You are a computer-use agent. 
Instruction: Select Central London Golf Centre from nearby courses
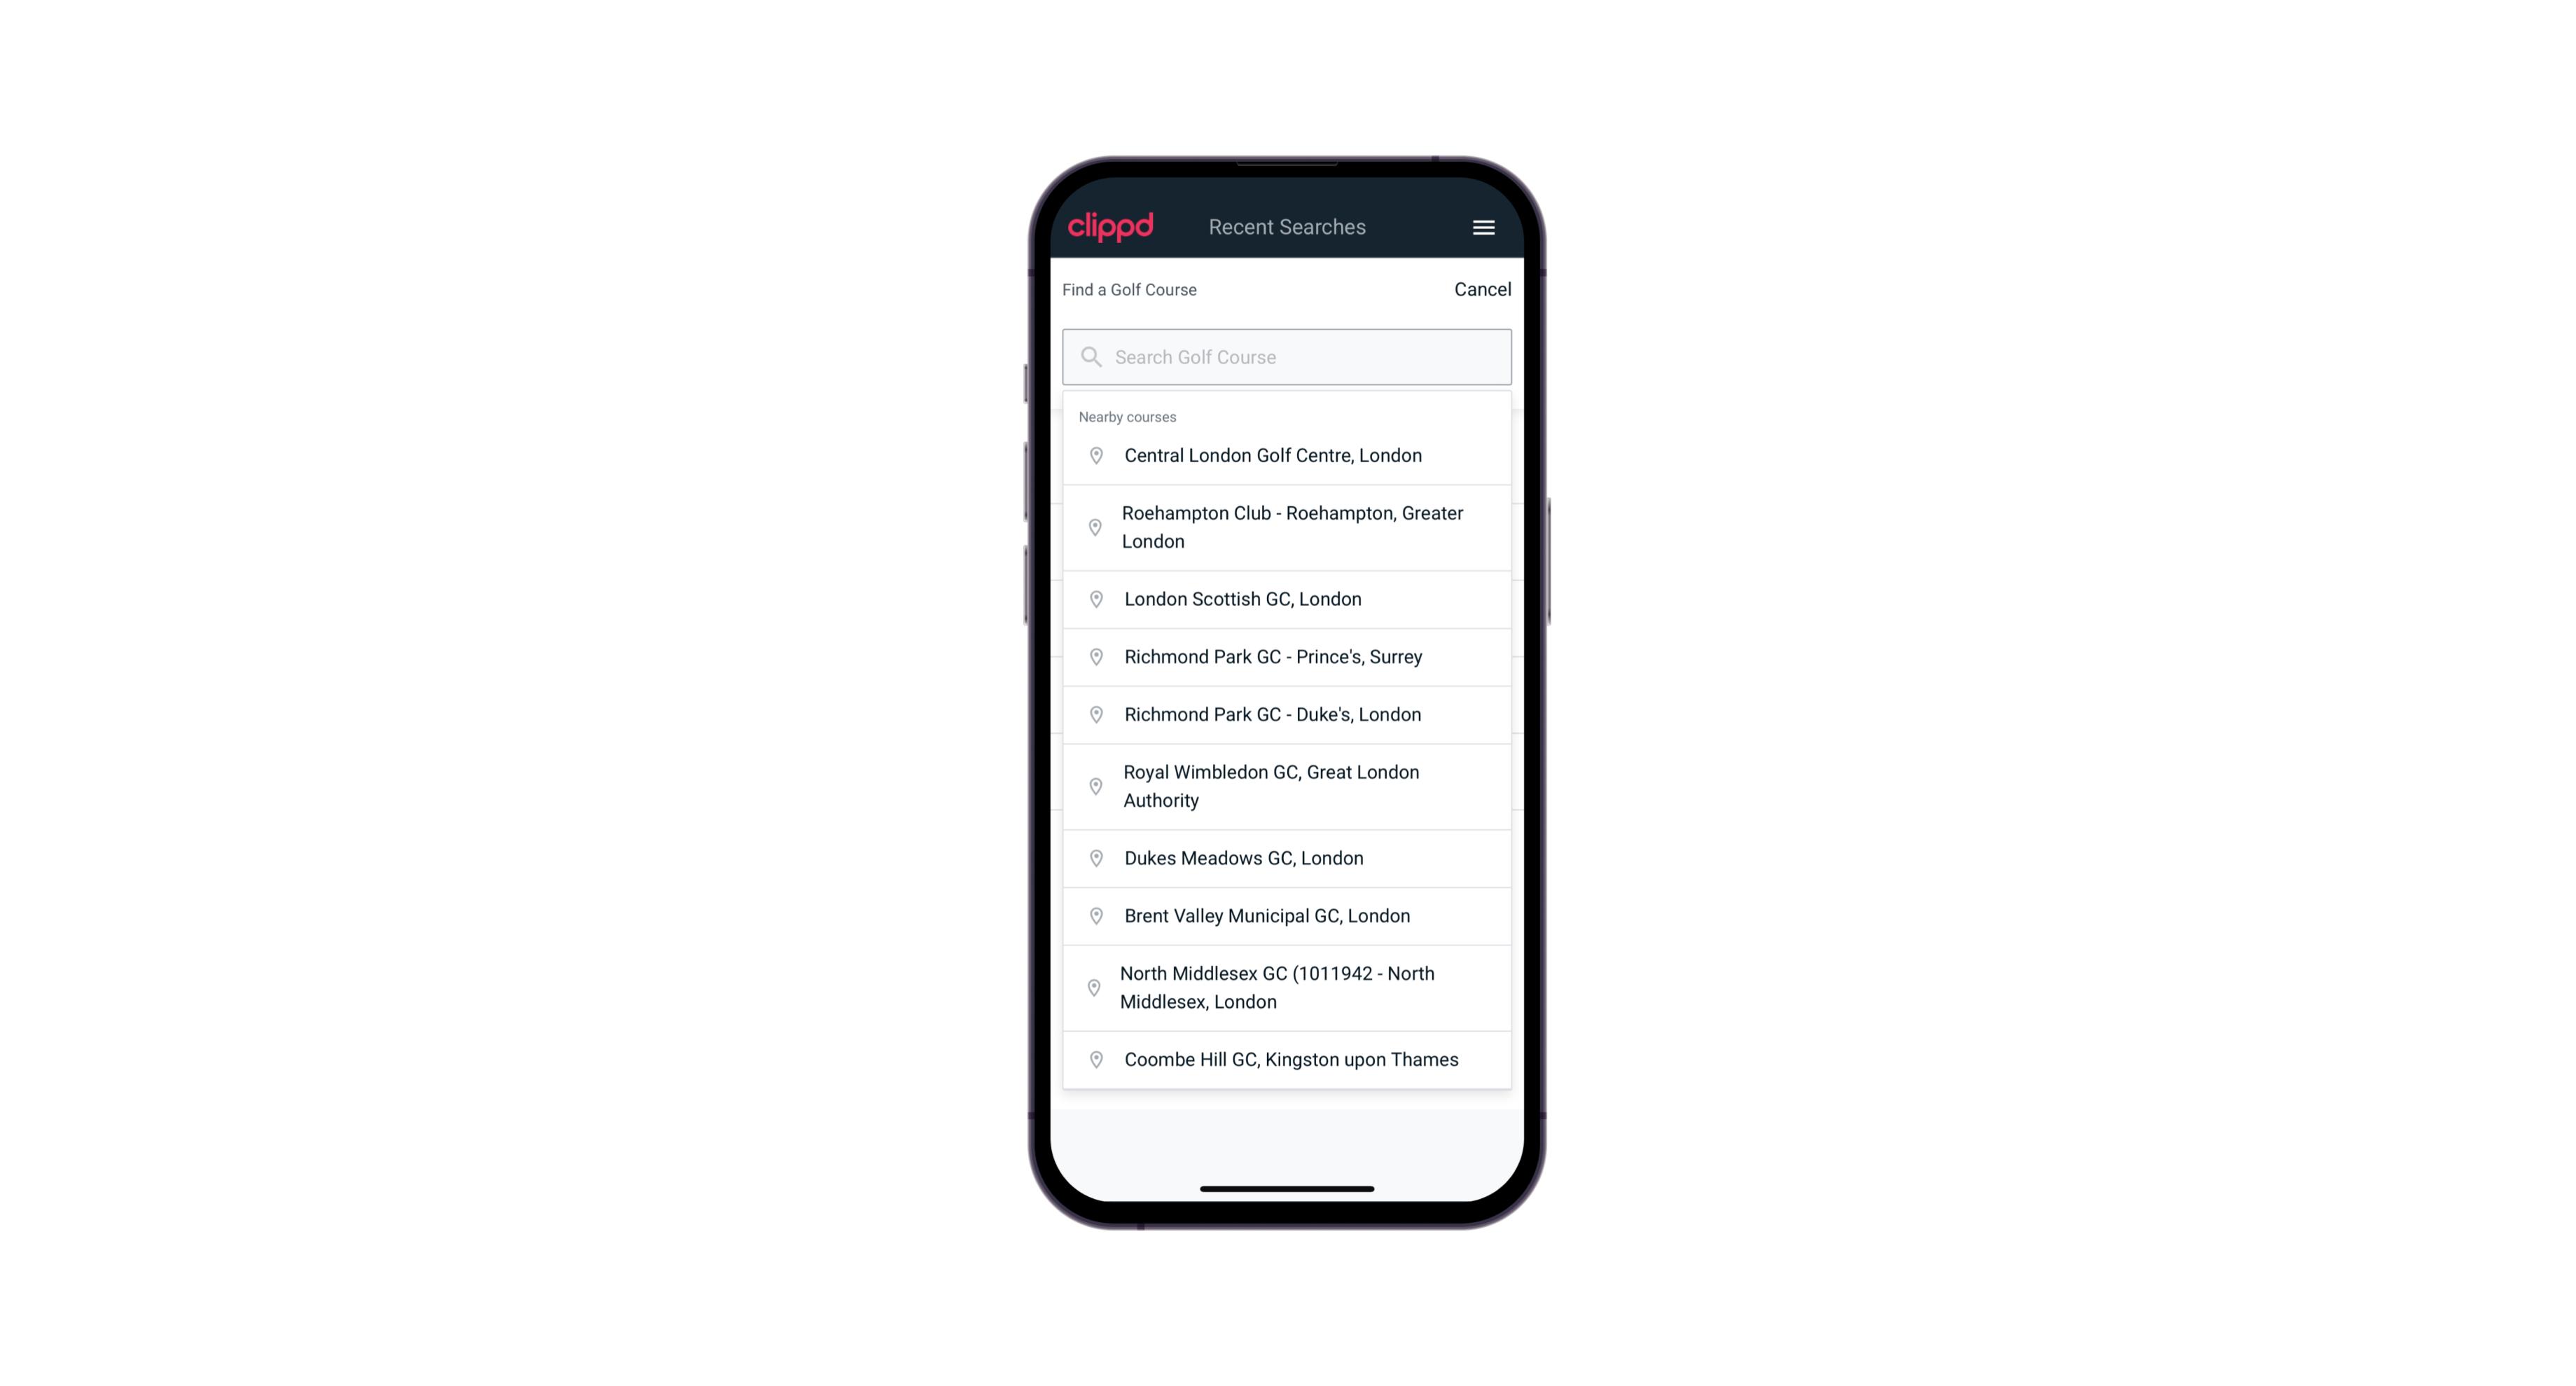click(x=1288, y=456)
